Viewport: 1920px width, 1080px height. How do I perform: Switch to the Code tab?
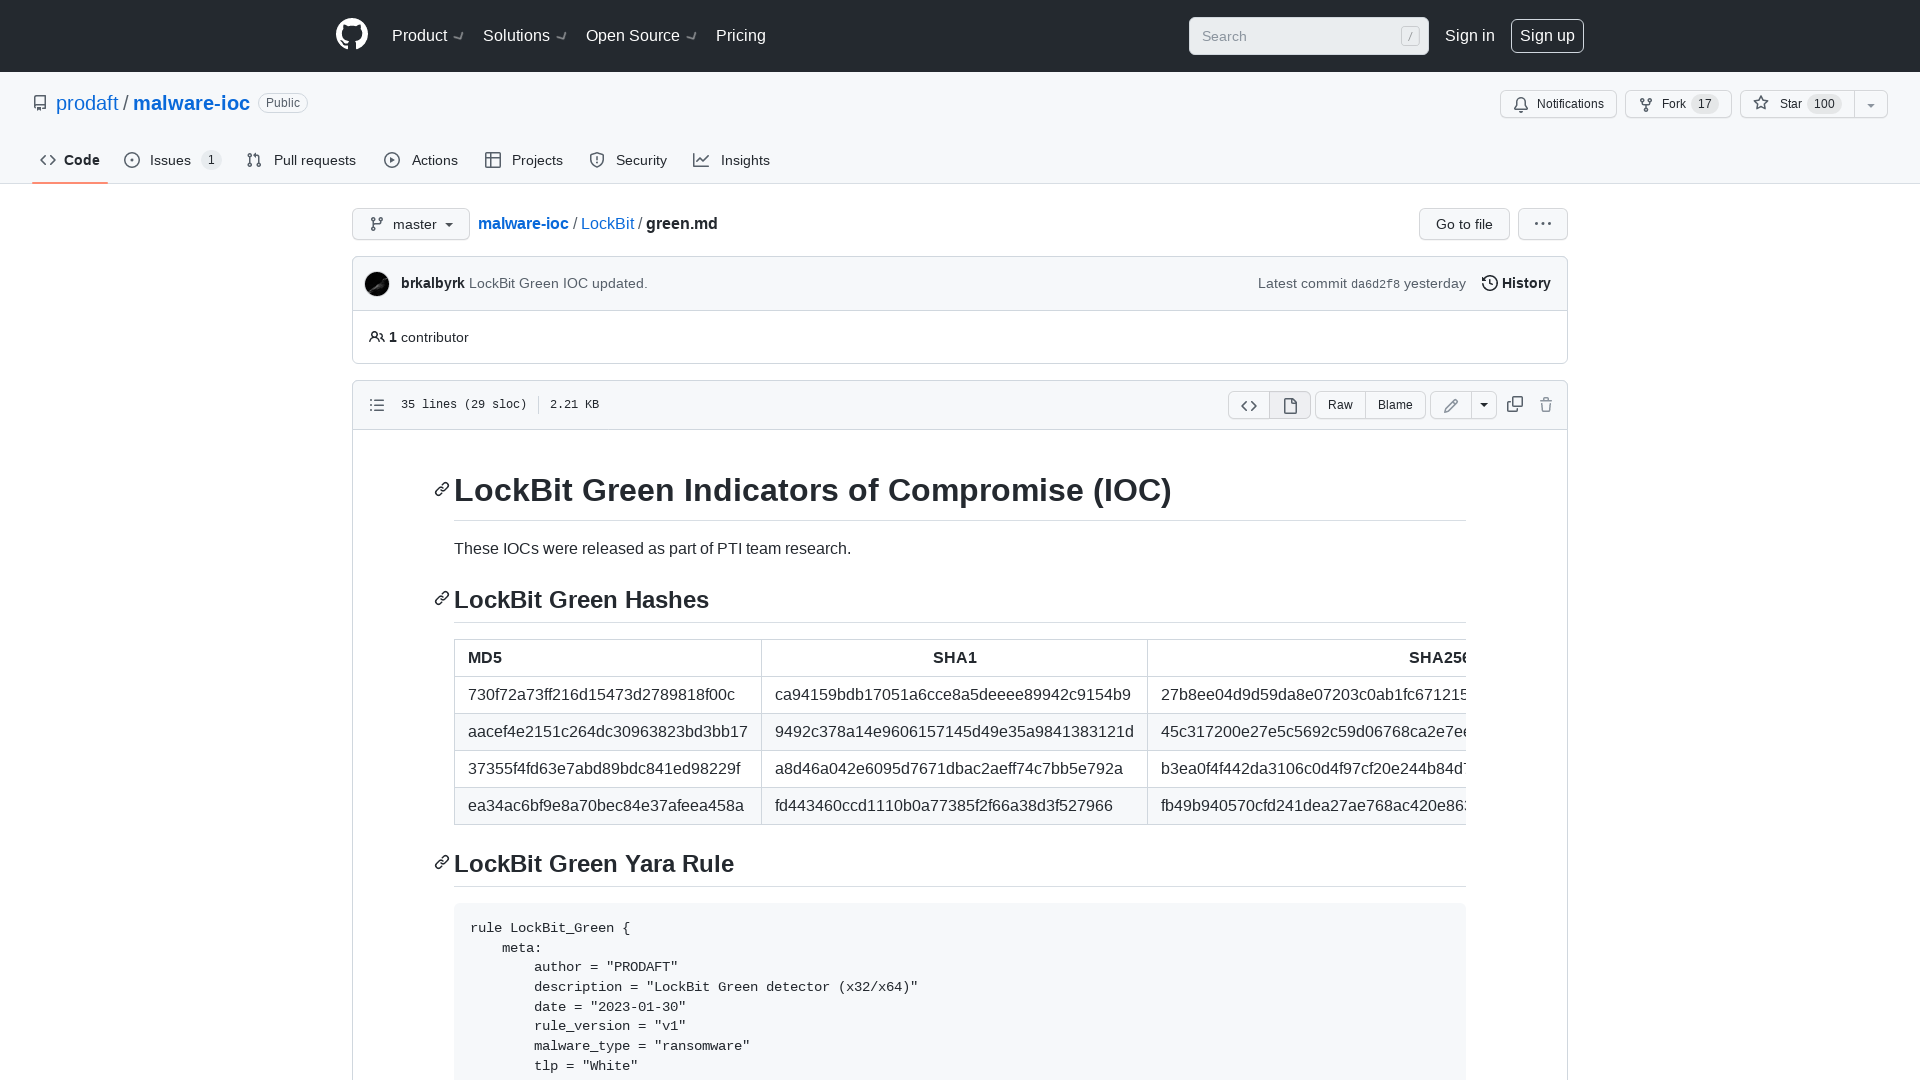tap(70, 160)
